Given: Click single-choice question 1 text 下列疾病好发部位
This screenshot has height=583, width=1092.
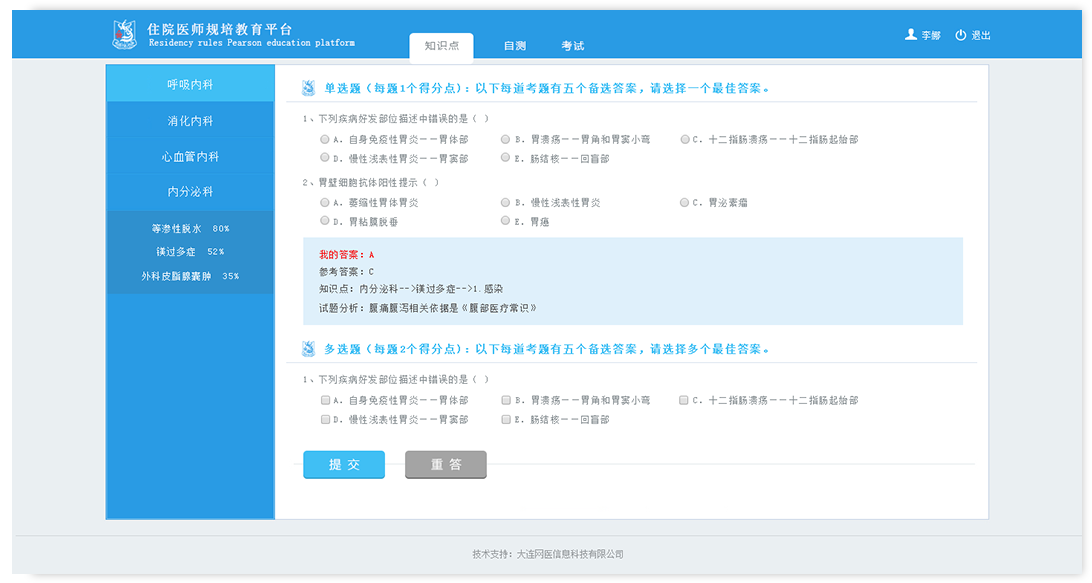Looking at the screenshot, I should (396, 119).
